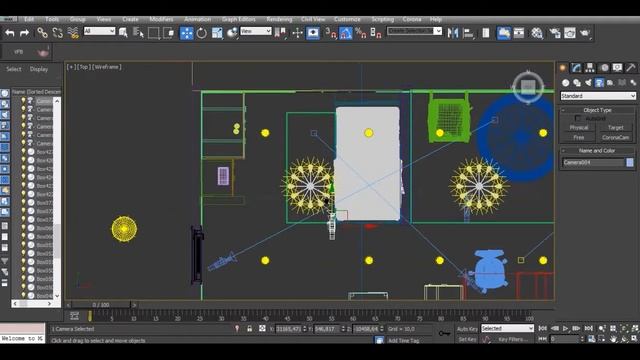Create a Physical camera button
Screen dimensions: 640x360
[579, 128]
